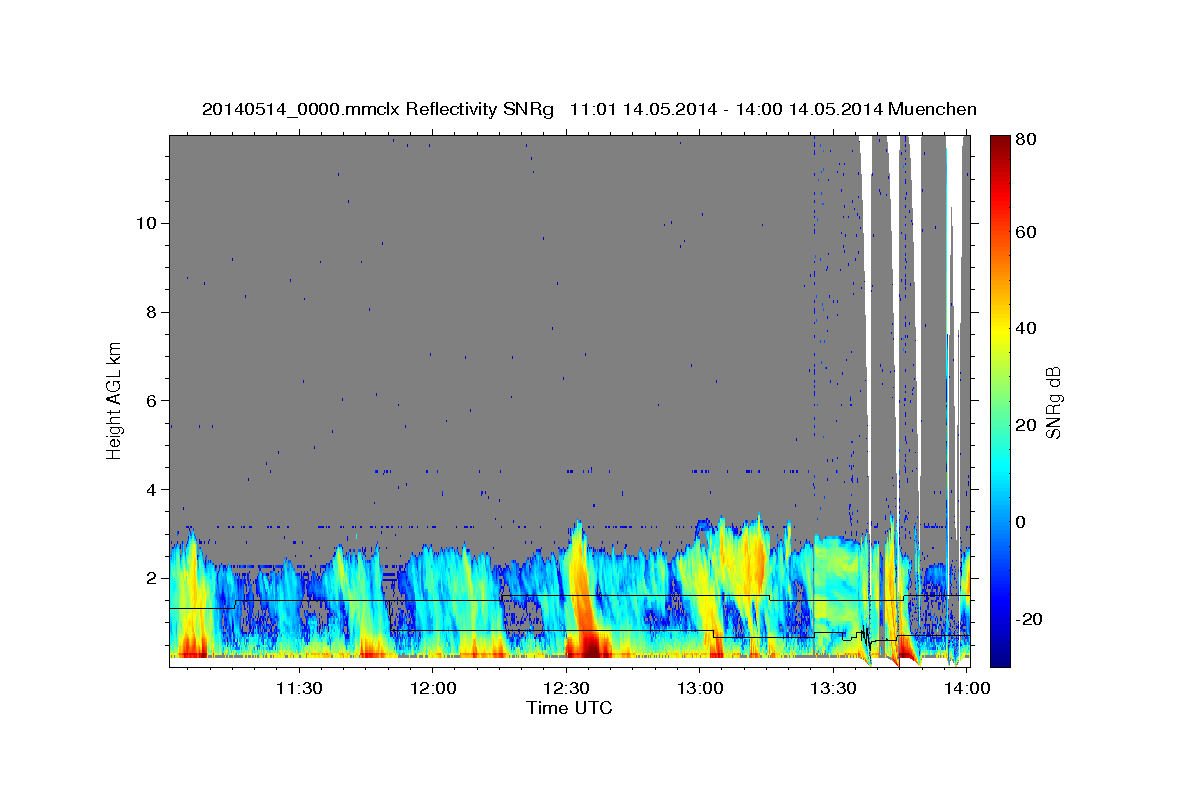The height and width of the screenshot is (800, 1200).
Task: Click the dark red top of the colorbar
Action: click(999, 144)
